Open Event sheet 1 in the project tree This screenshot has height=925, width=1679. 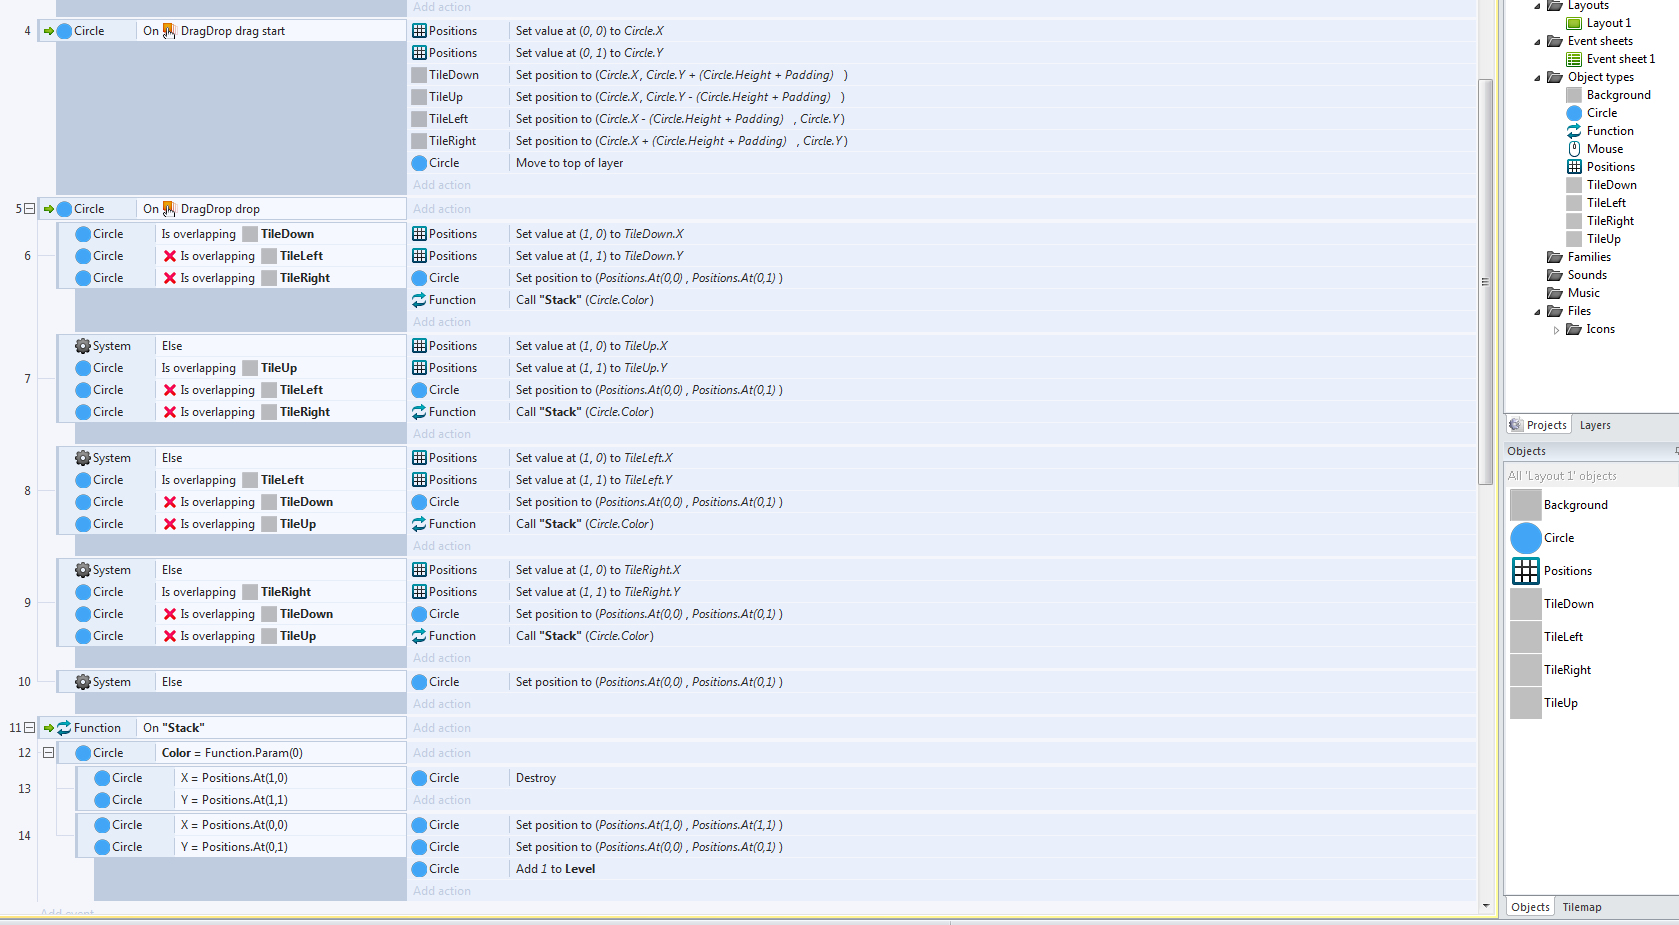(x=1620, y=59)
